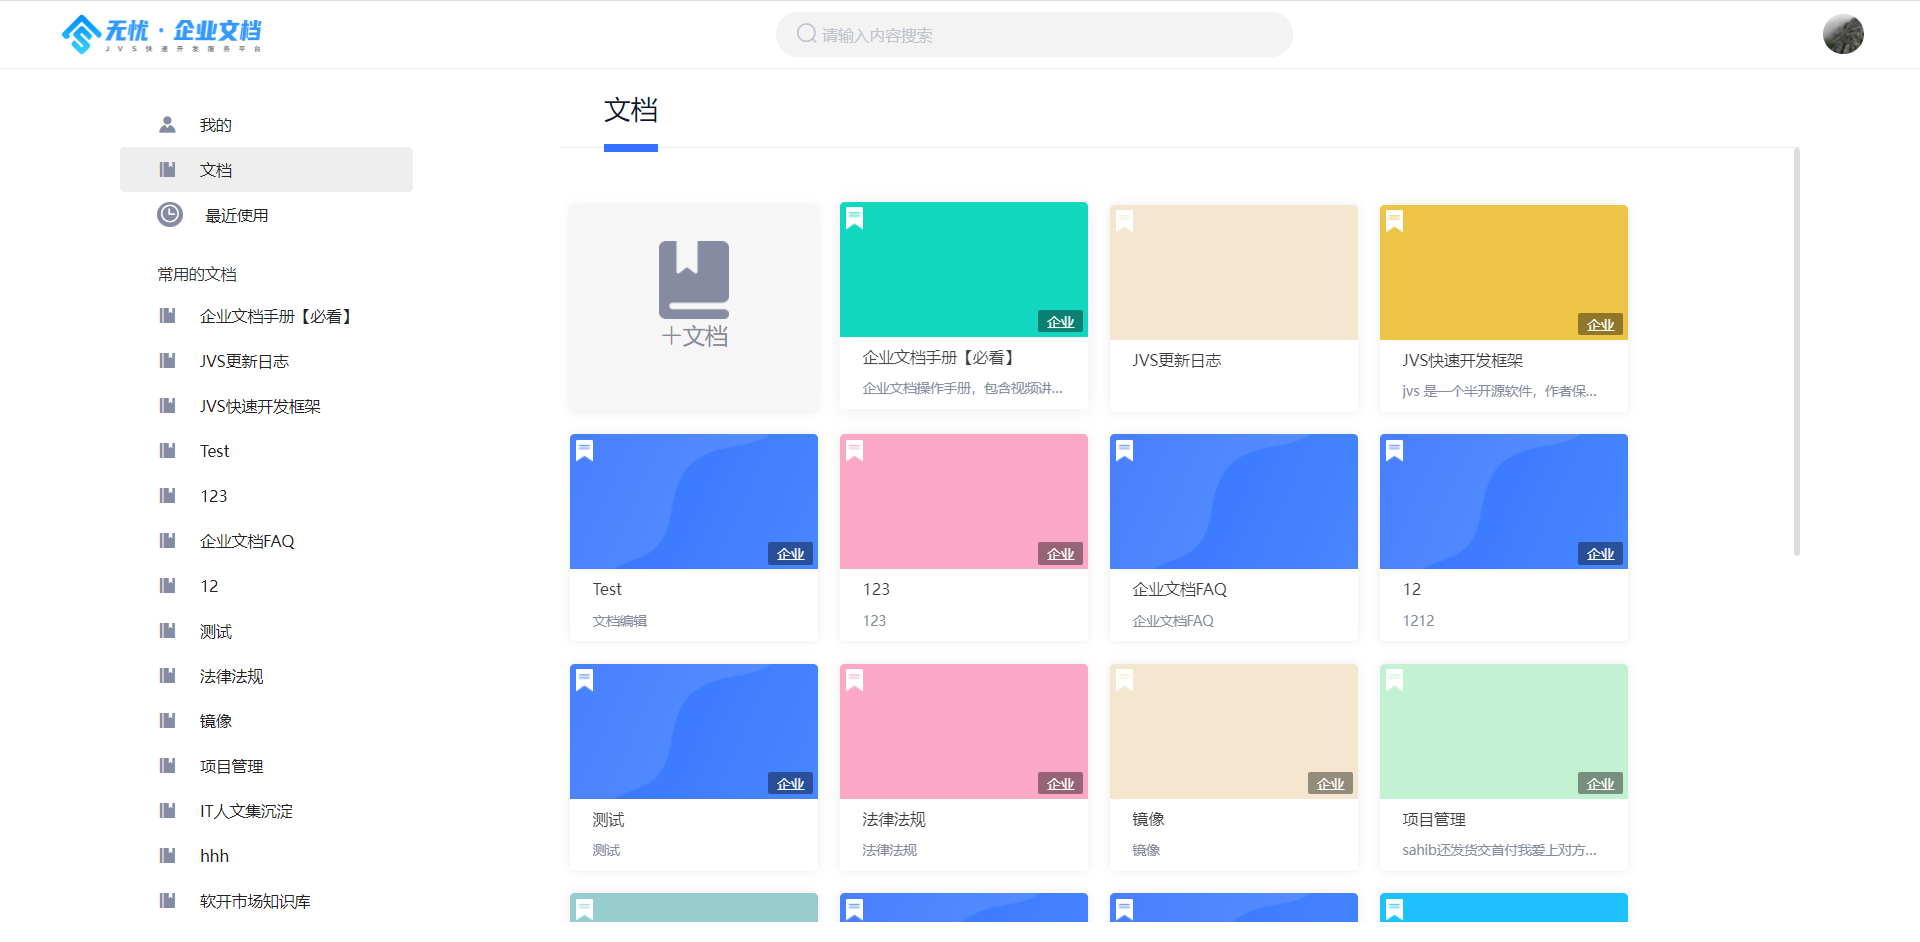Open IT人文集沉淀 from the sidebar list

246,811
